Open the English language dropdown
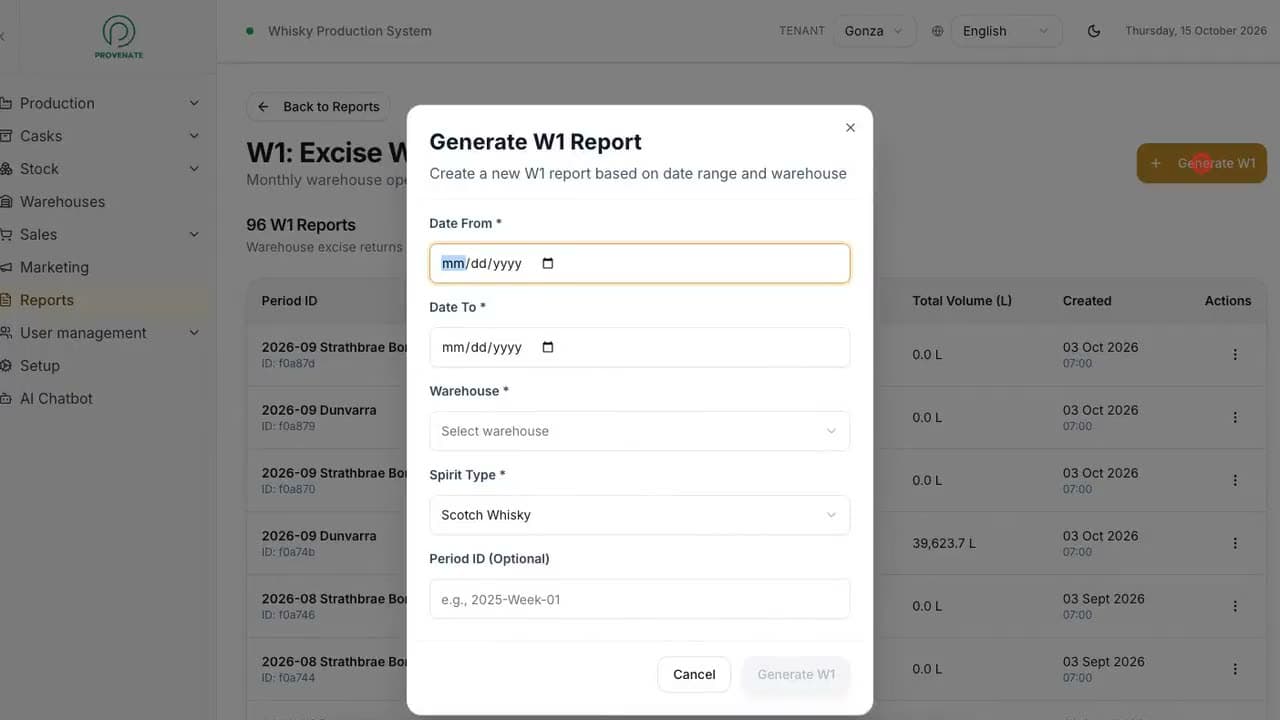 point(1006,31)
